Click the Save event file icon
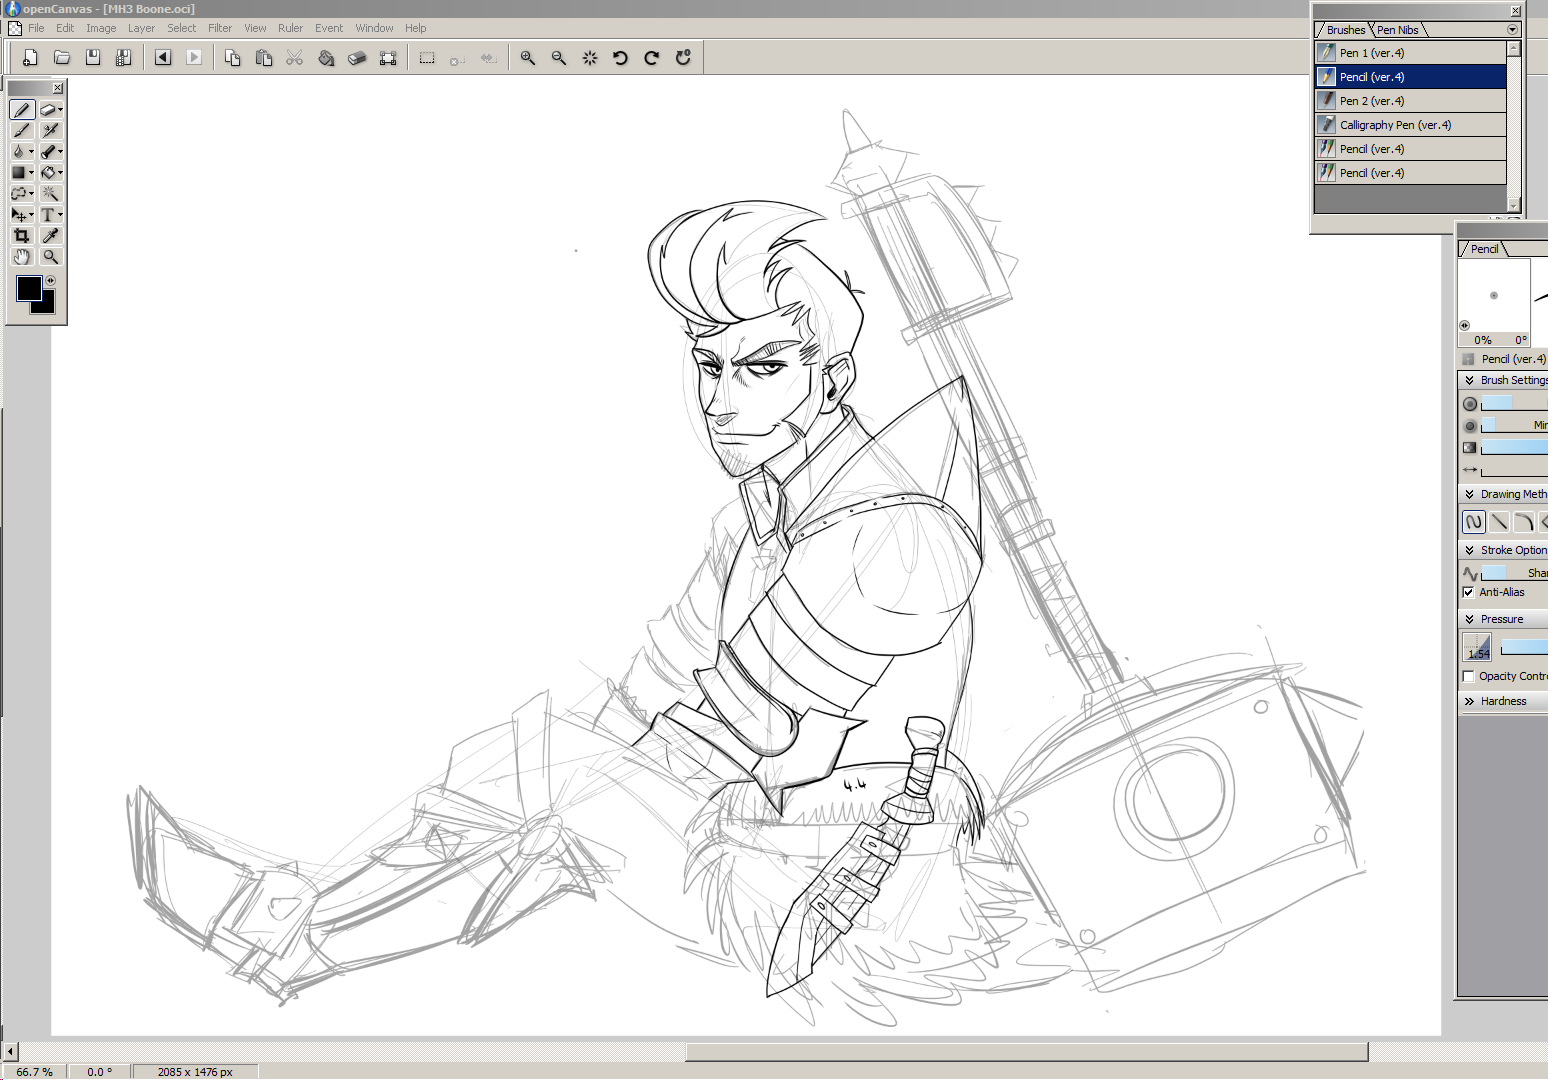This screenshot has width=1548, height=1080. (x=124, y=58)
